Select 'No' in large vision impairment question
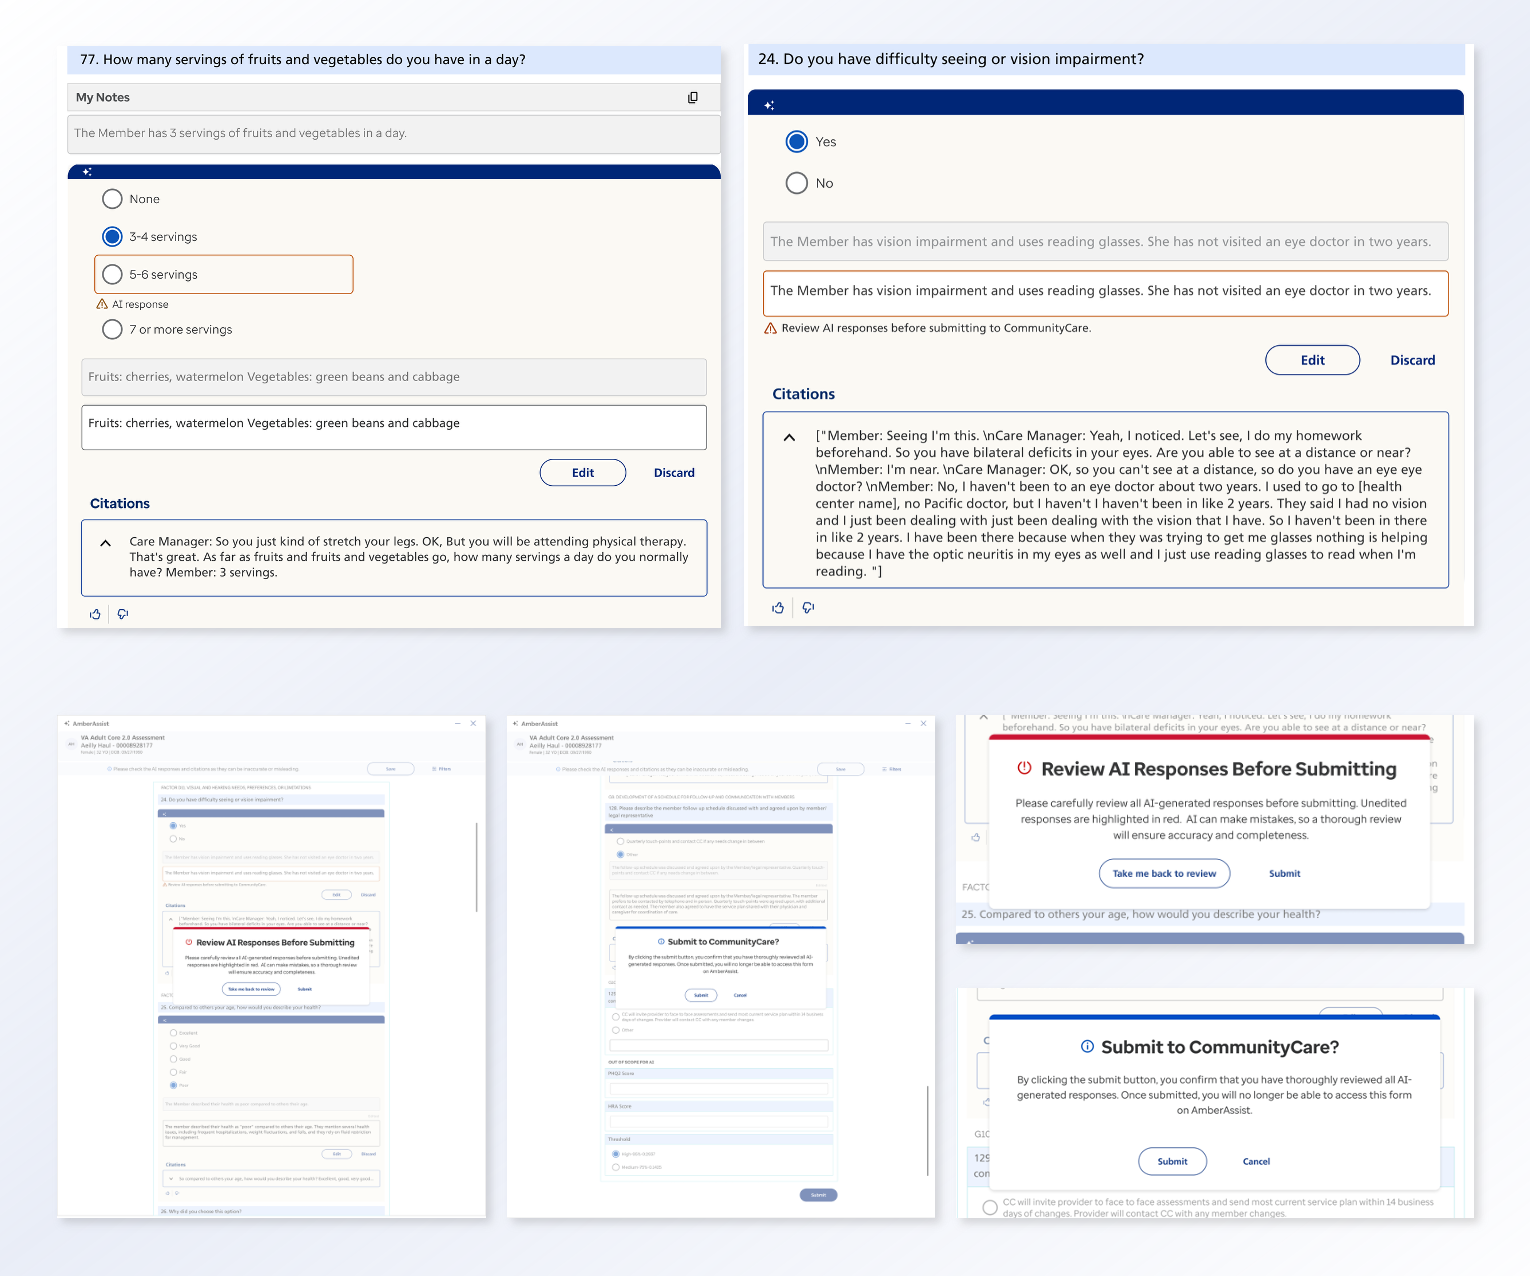Image resolution: width=1530 pixels, height=1276 pixels. tap(797, 183)
